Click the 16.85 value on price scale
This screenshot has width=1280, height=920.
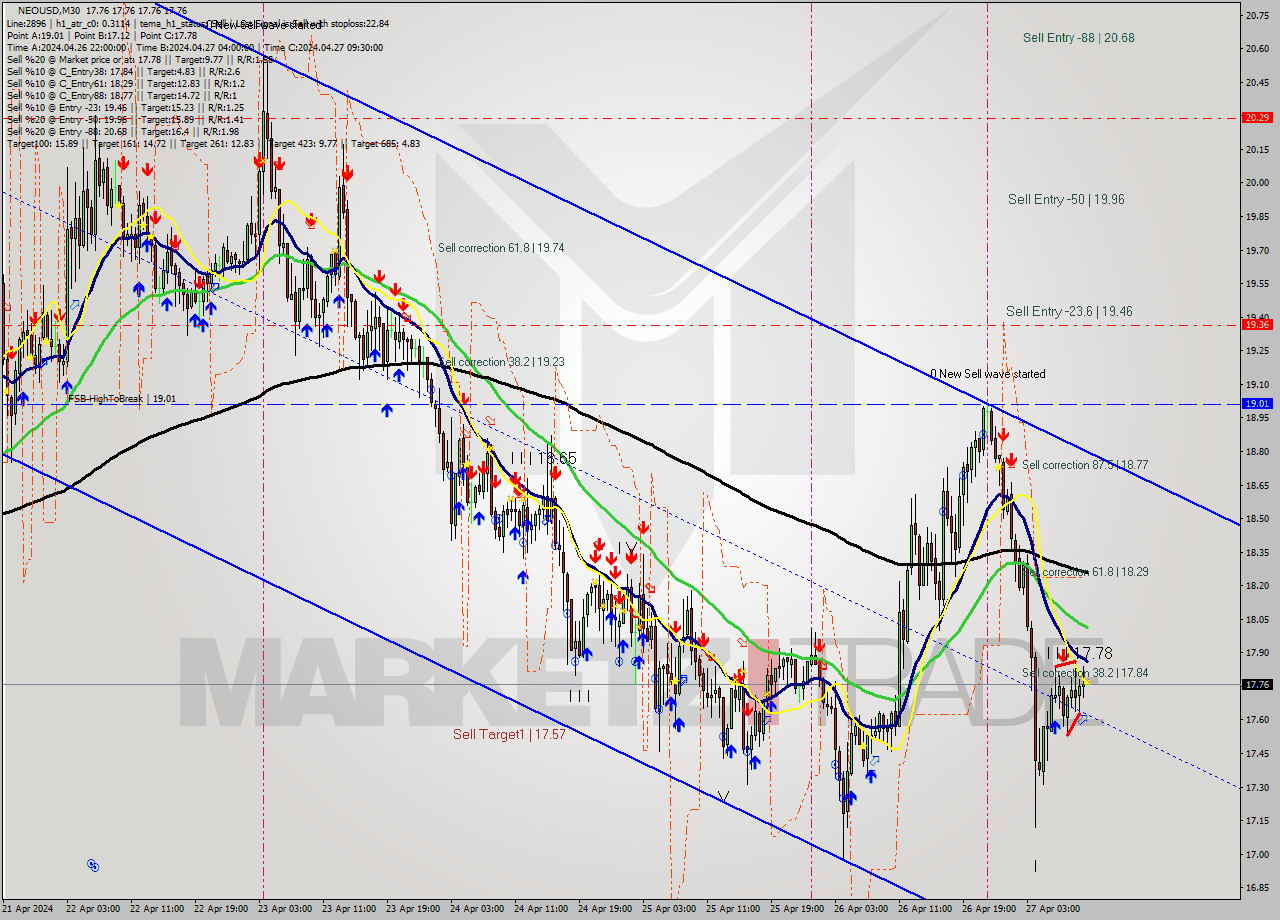click(x=1257, y=888)
